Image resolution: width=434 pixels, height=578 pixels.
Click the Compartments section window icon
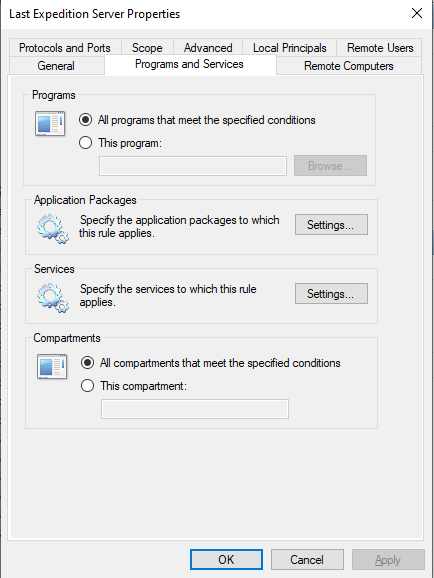click(x=52, y=366)
